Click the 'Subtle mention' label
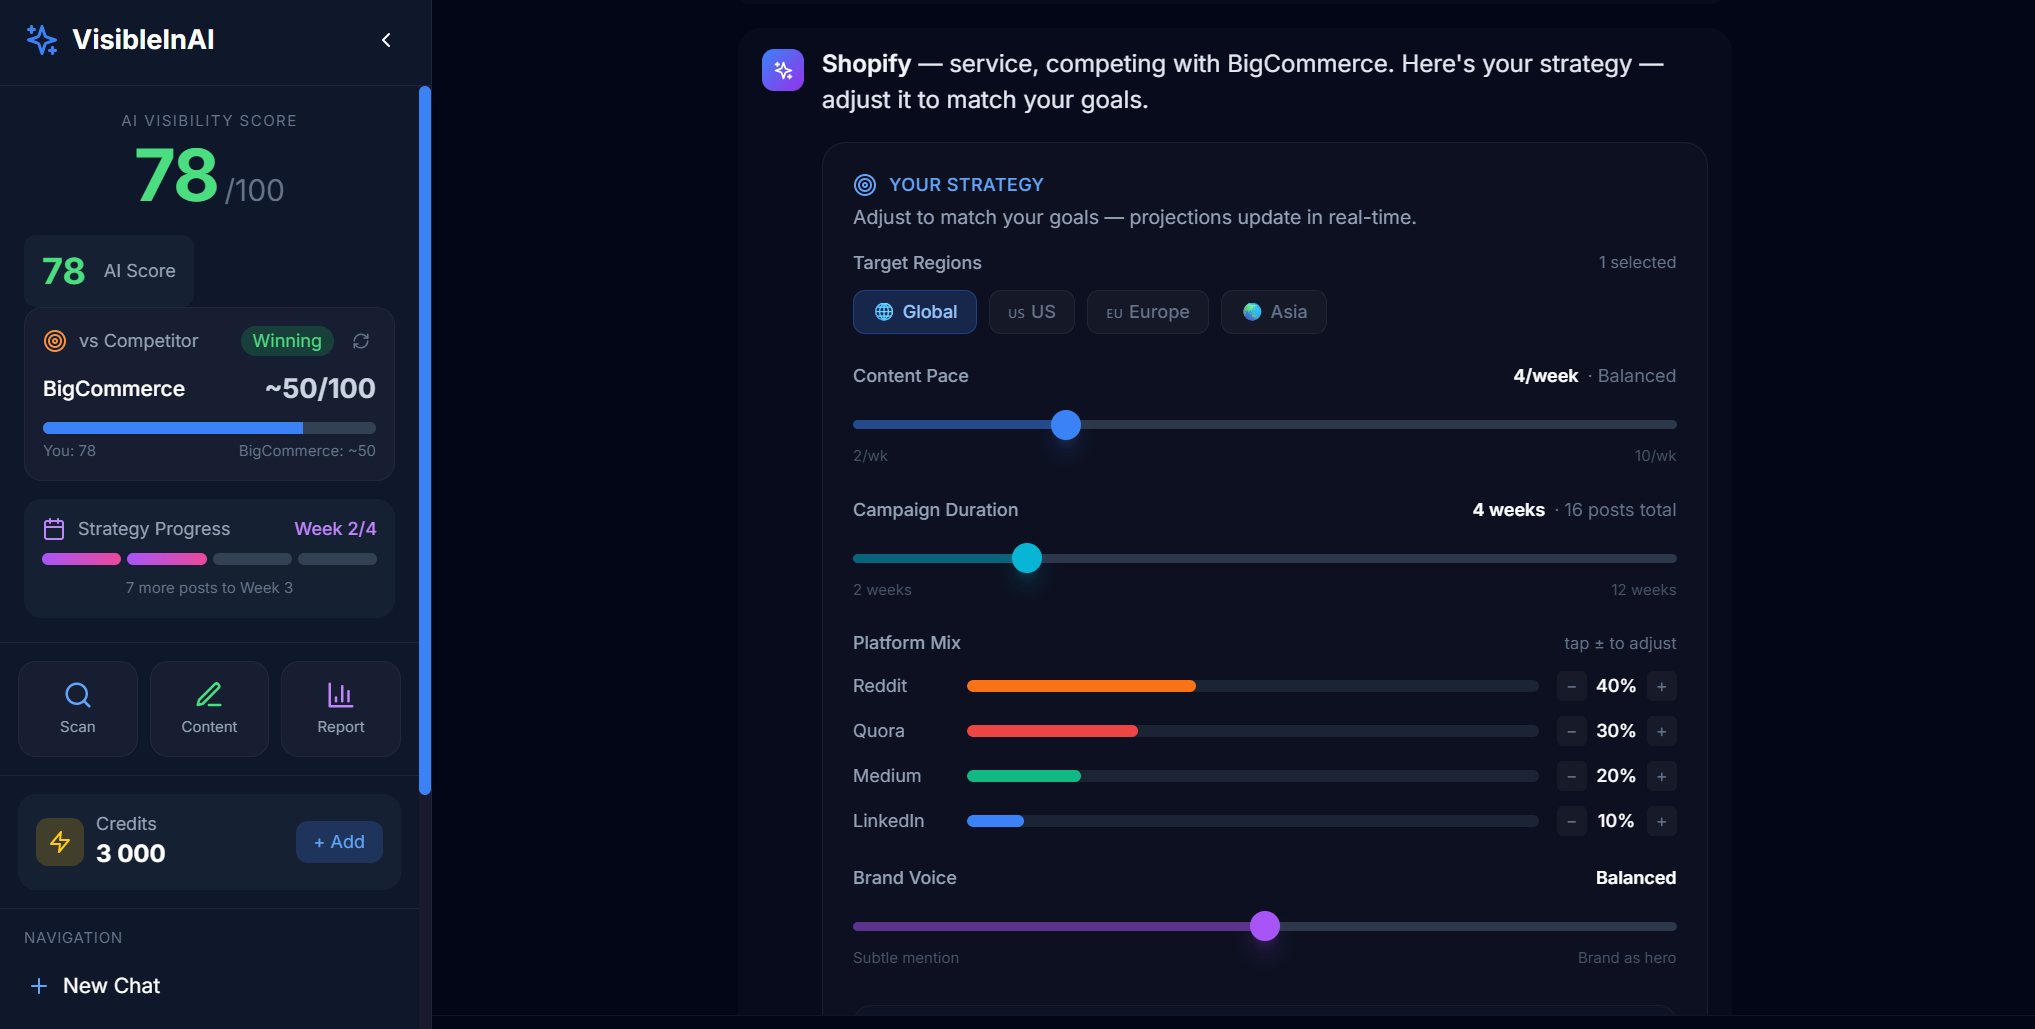This screenshot has height=1029, width=2035. coord(906,958)
